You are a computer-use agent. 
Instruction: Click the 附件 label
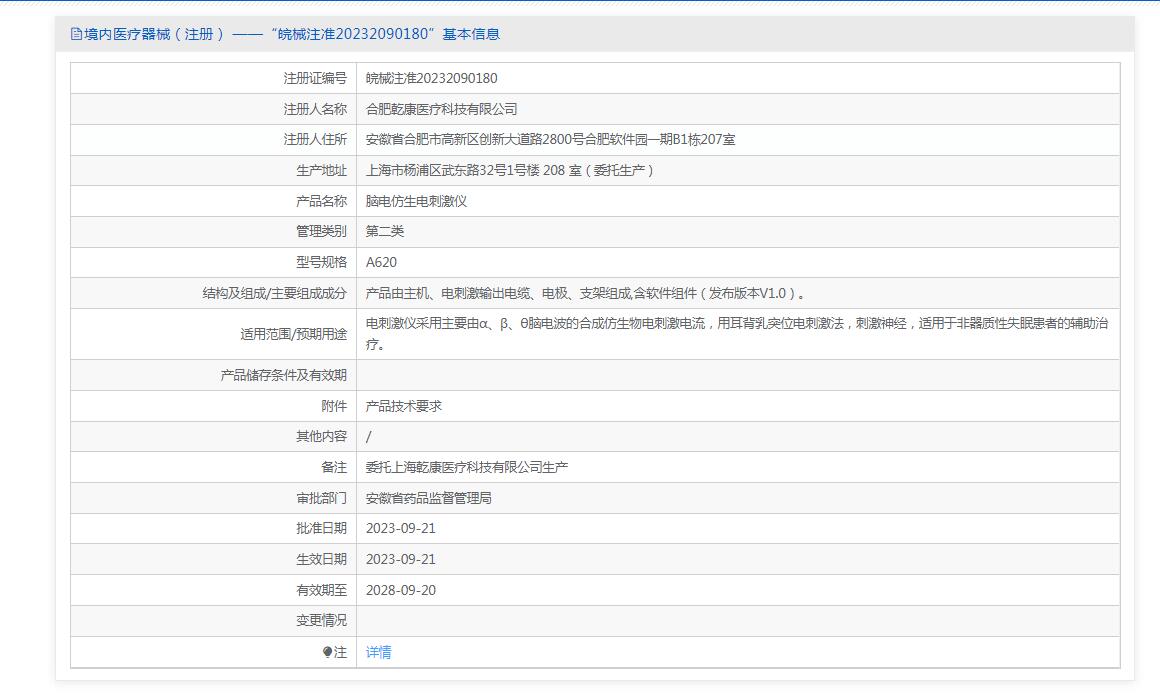(334, 406)
